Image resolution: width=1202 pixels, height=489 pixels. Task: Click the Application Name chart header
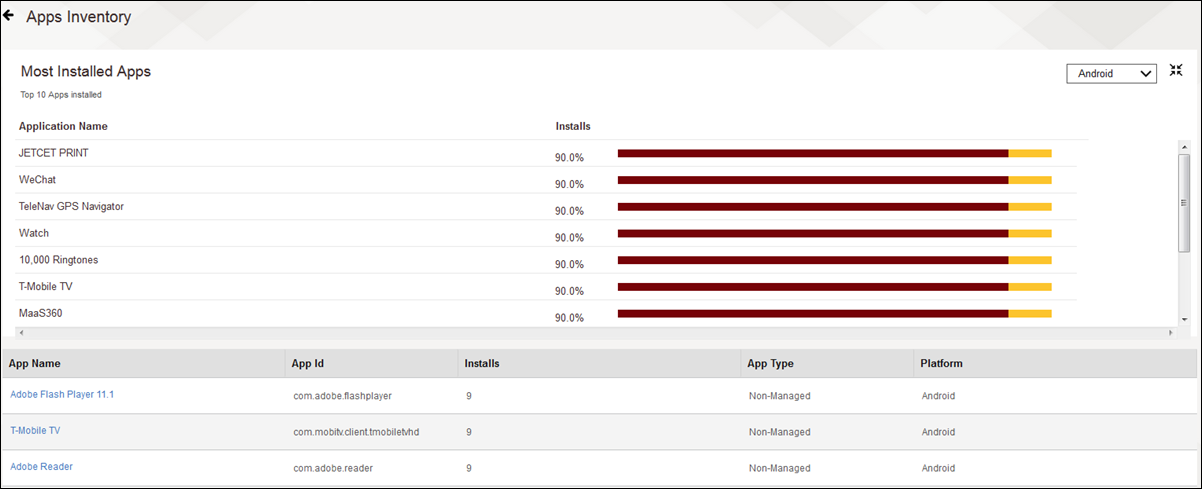[63, 126]
